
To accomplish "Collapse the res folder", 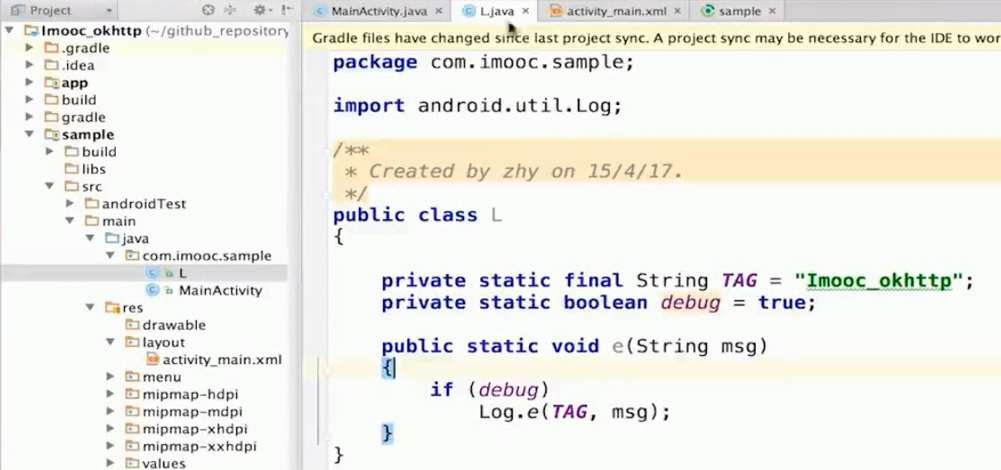I will (91, 307).
